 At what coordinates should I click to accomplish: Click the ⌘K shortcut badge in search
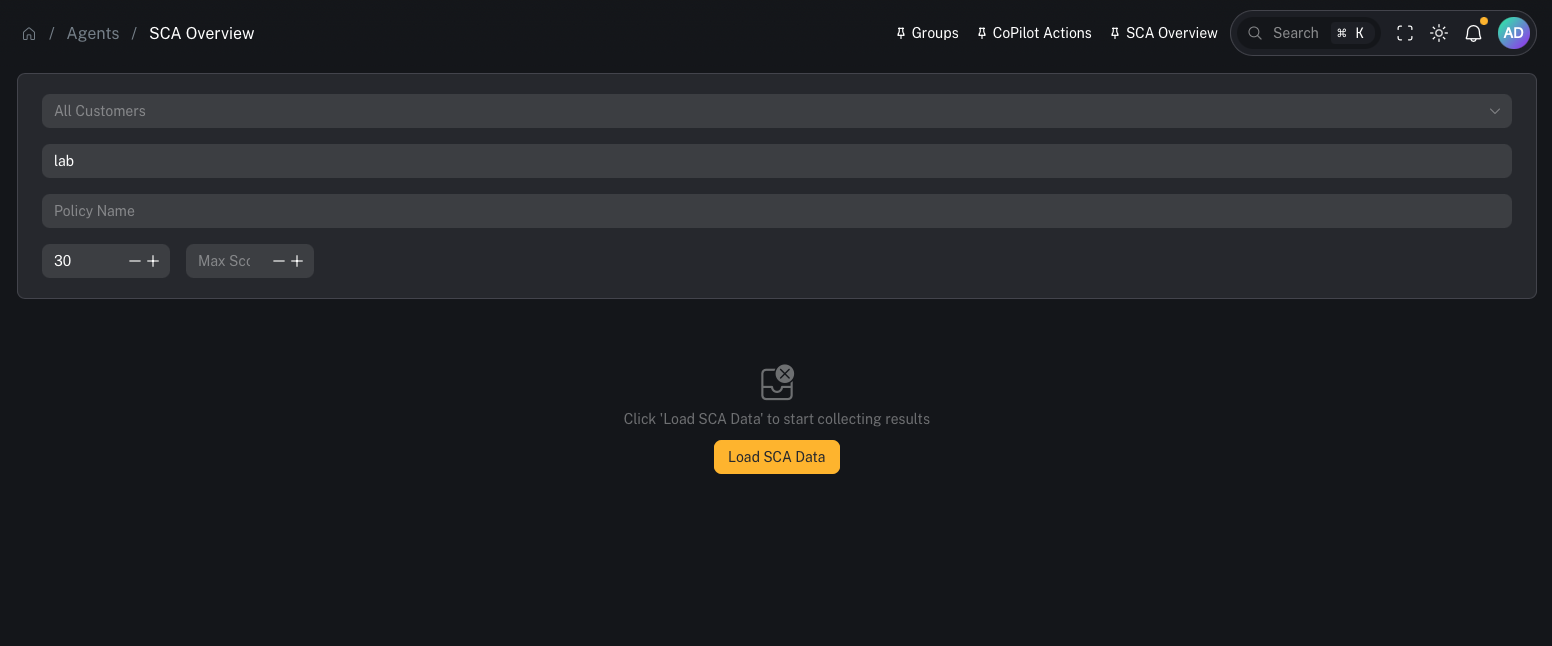click(x=1350, y=33)
